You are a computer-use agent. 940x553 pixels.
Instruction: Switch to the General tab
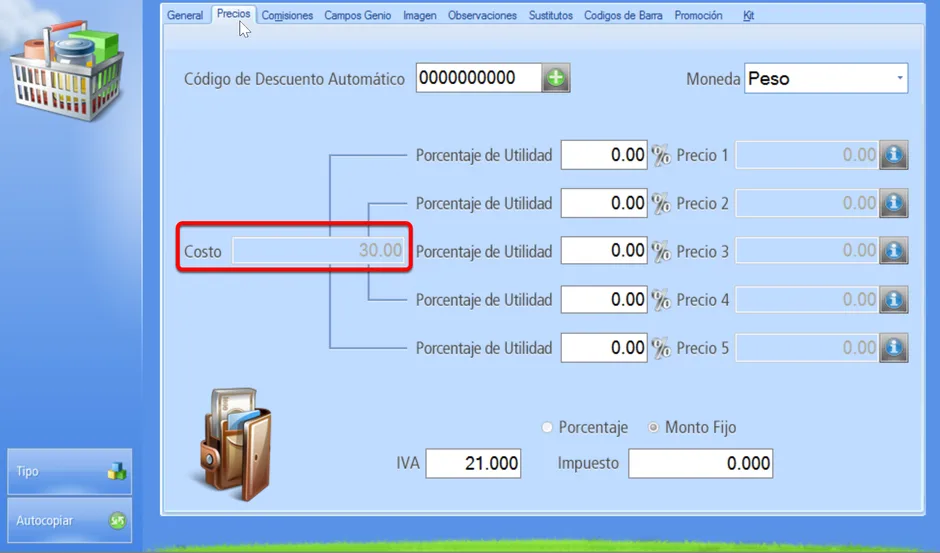point(185,16)
